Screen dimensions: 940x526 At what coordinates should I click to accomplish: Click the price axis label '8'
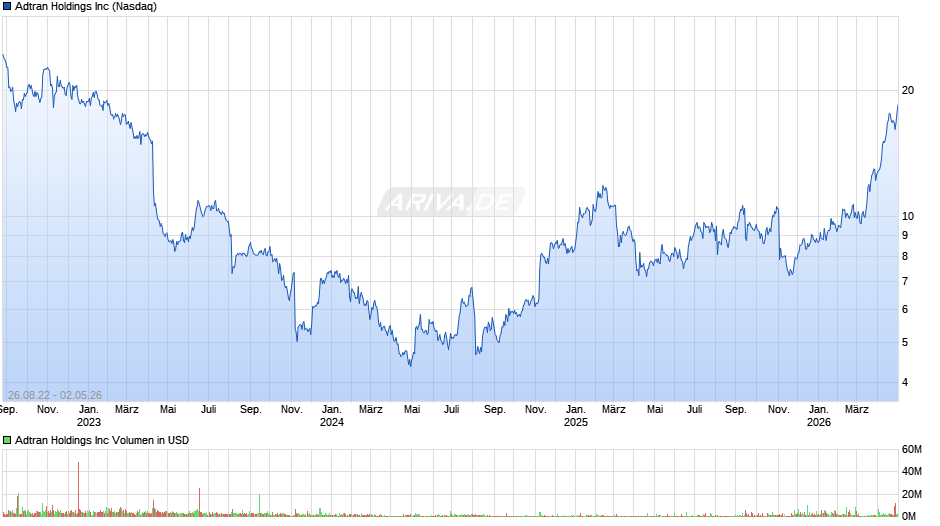[905, 257]
